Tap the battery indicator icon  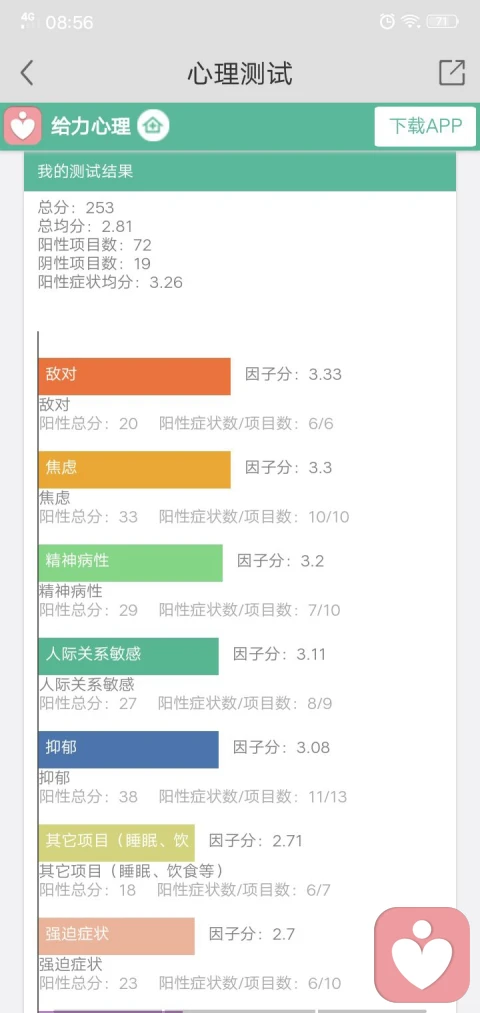pos(443,21)
